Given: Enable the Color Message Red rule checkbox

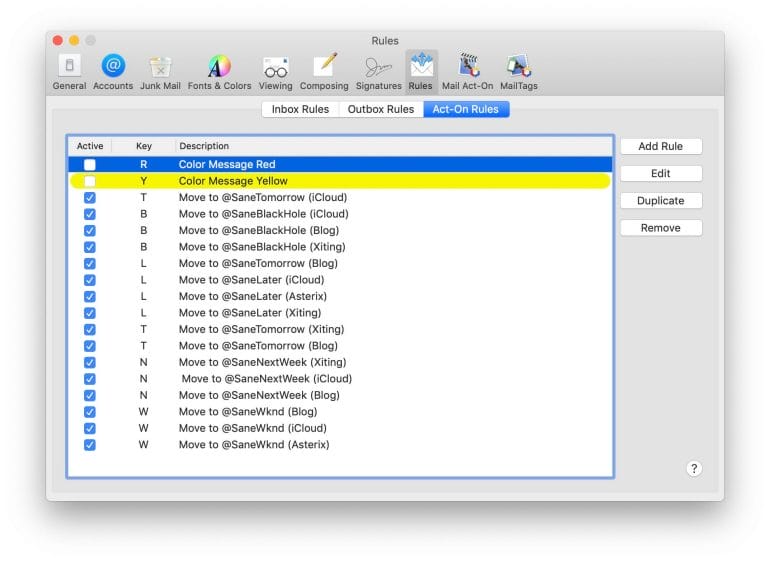Looking at the screenshot, I should (x=90, y=164).
